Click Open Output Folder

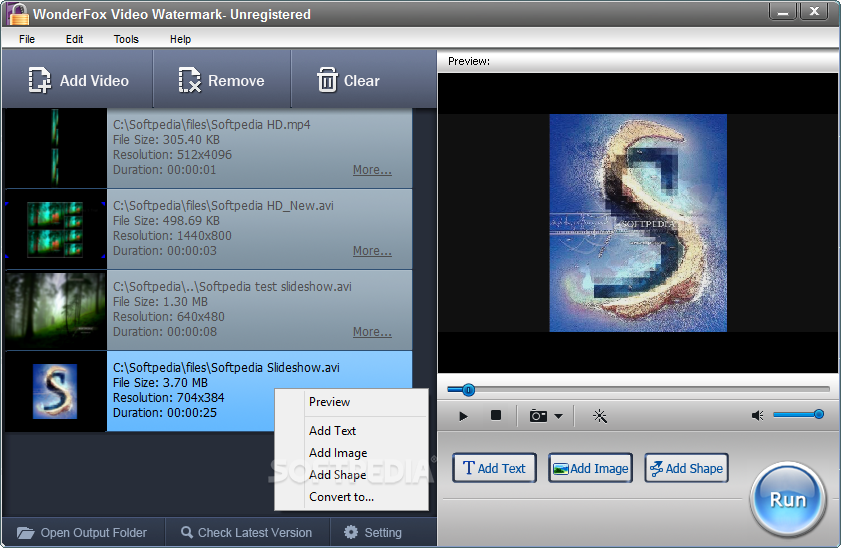pos(82,532)
